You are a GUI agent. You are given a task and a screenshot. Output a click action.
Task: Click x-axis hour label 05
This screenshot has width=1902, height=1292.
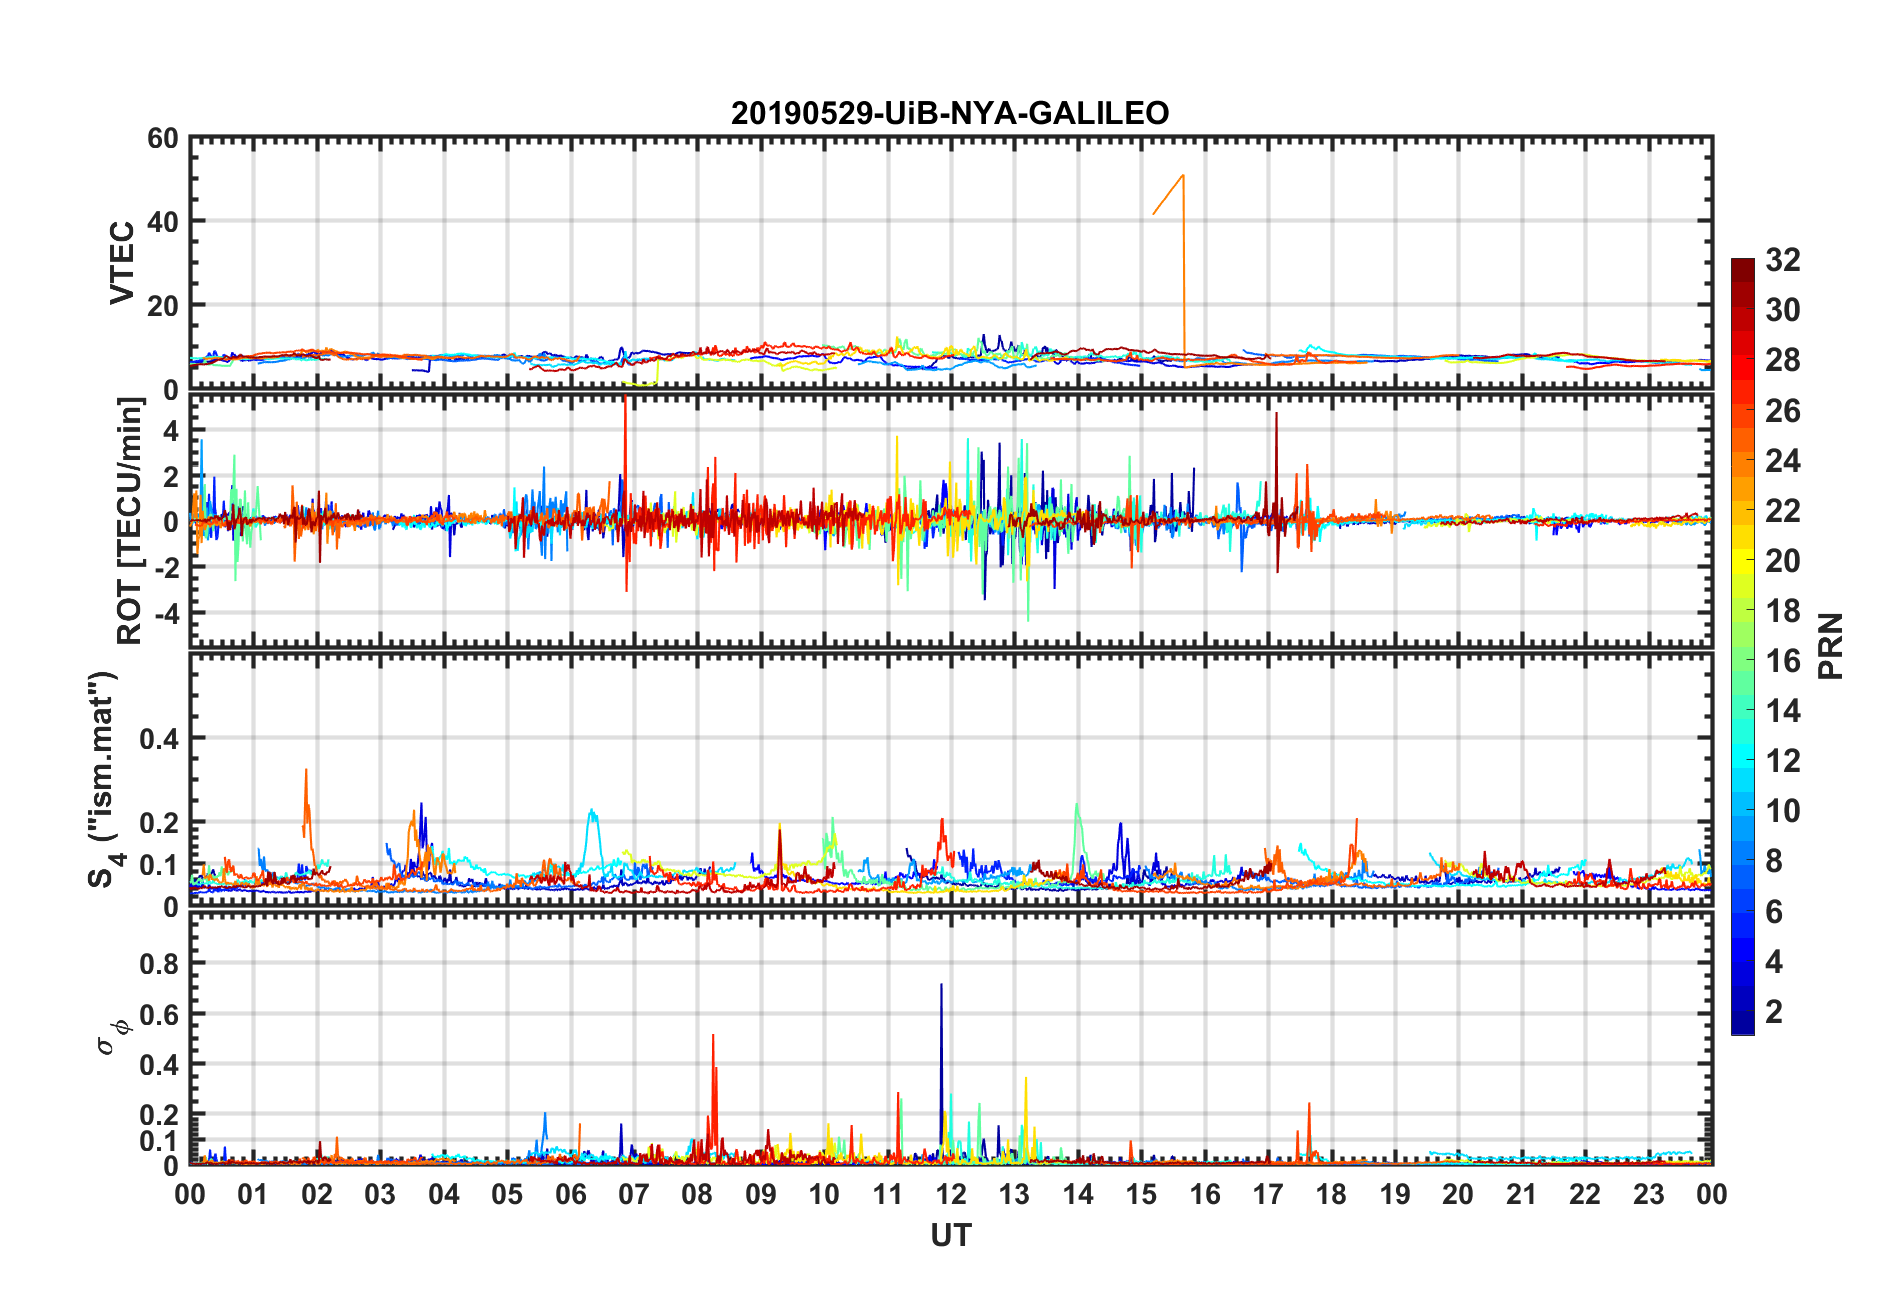tap(507, 1194)
